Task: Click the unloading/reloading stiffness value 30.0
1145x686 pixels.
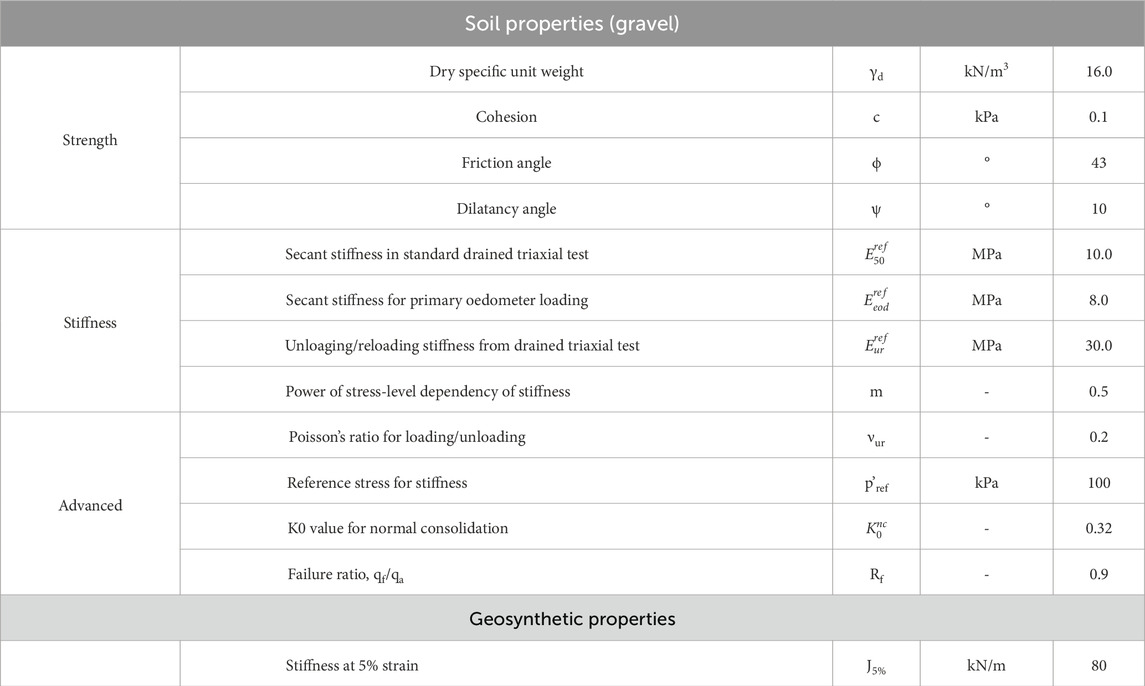Action: (x=1098, y=346)
